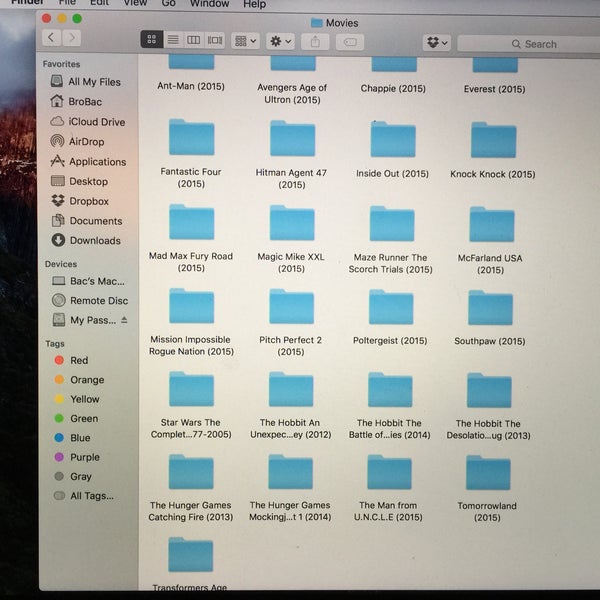Go back with the left arrow
Viewport: 600px width, 600px height.
tap(51, 38)
